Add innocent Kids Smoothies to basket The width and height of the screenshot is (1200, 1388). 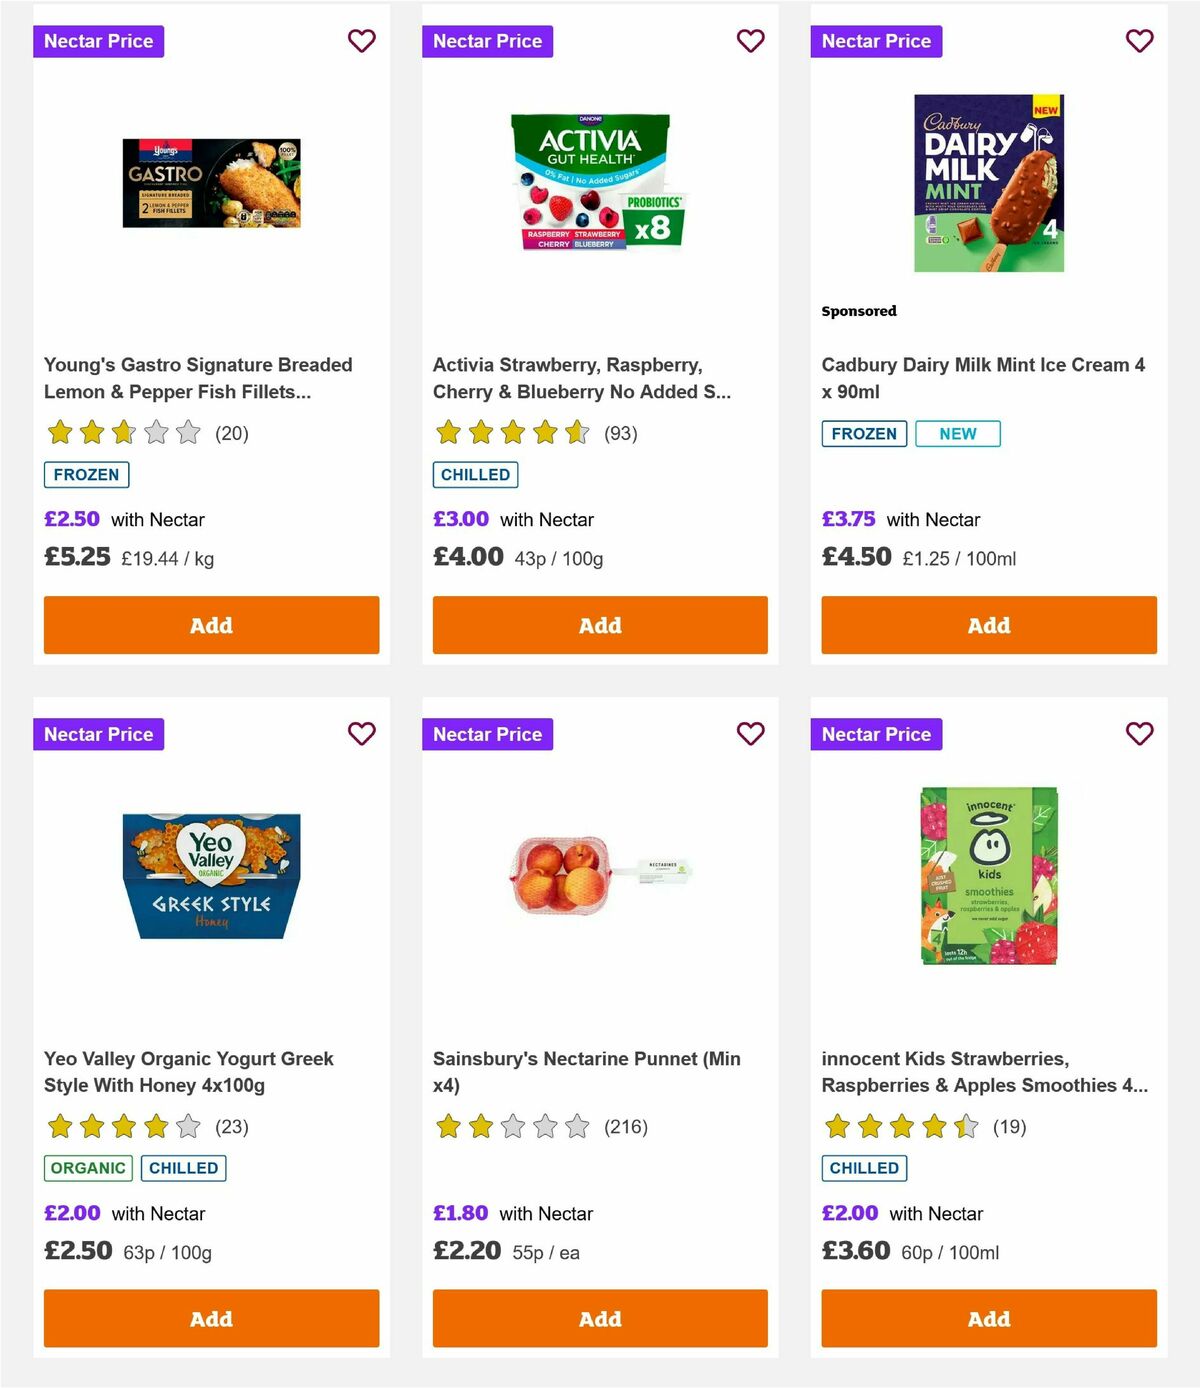tap(988, 1318)
